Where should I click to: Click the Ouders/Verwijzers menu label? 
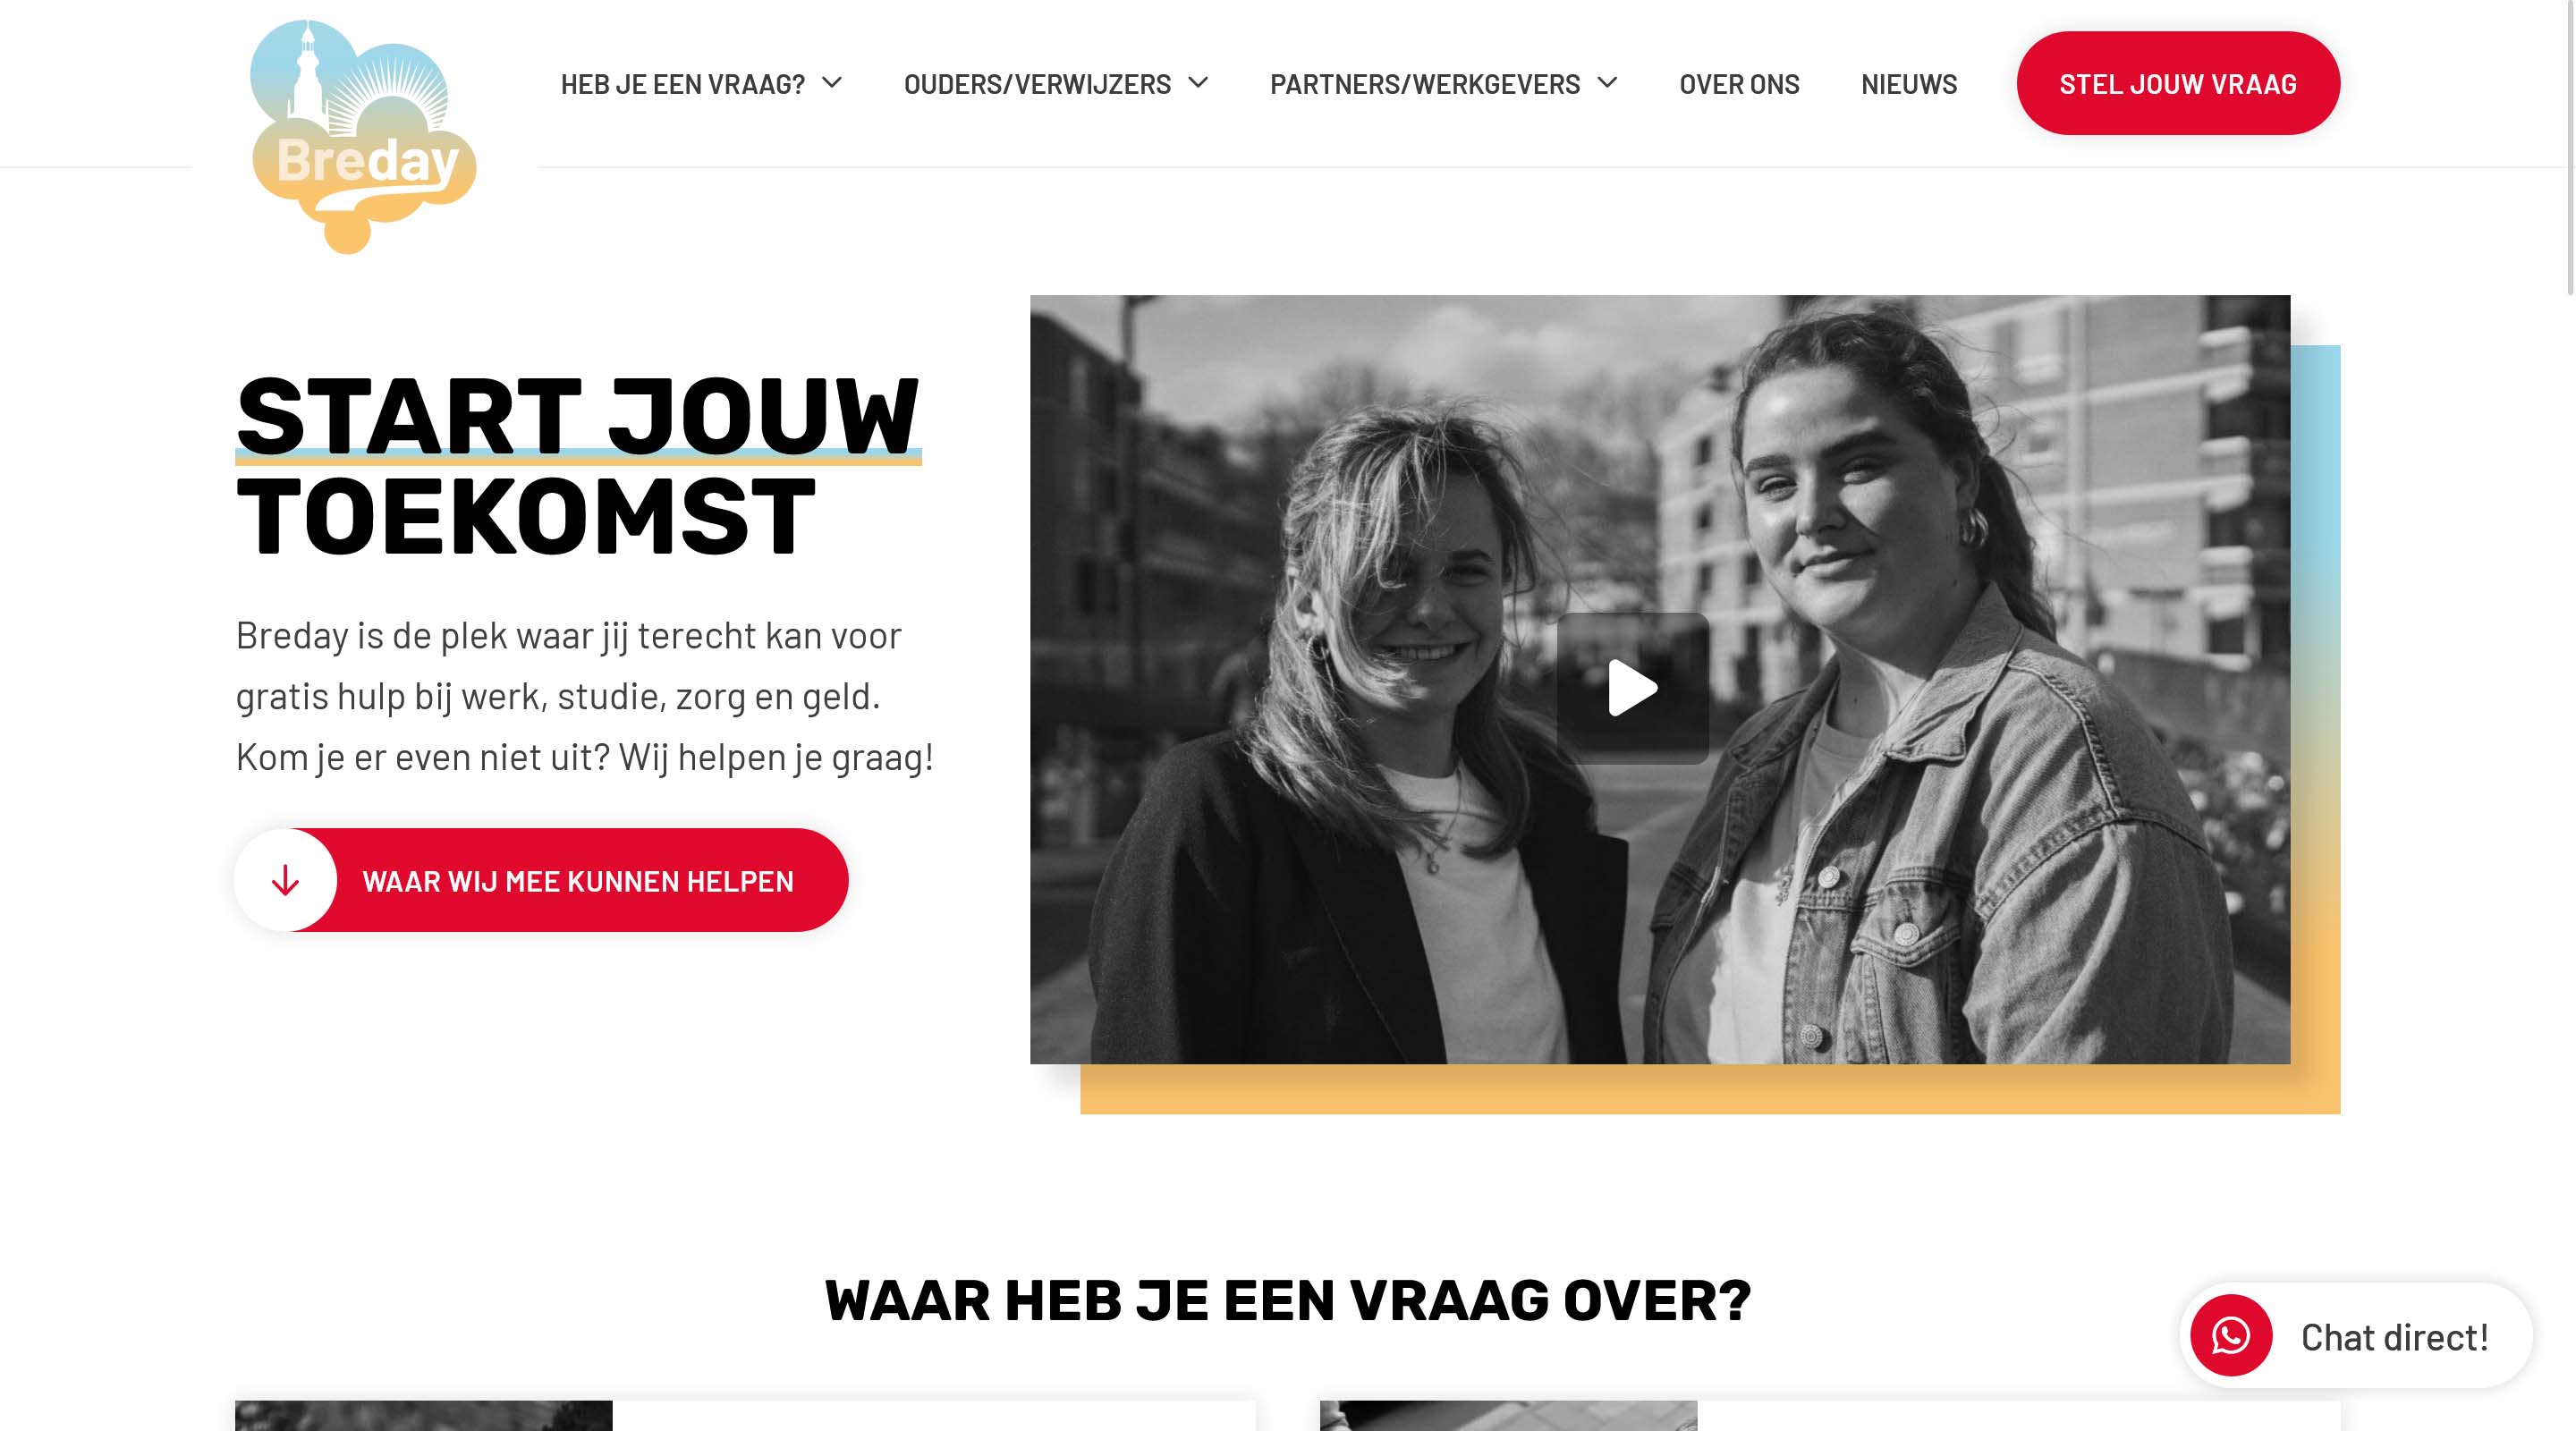pyautogui.click(x=1037, y=84)
